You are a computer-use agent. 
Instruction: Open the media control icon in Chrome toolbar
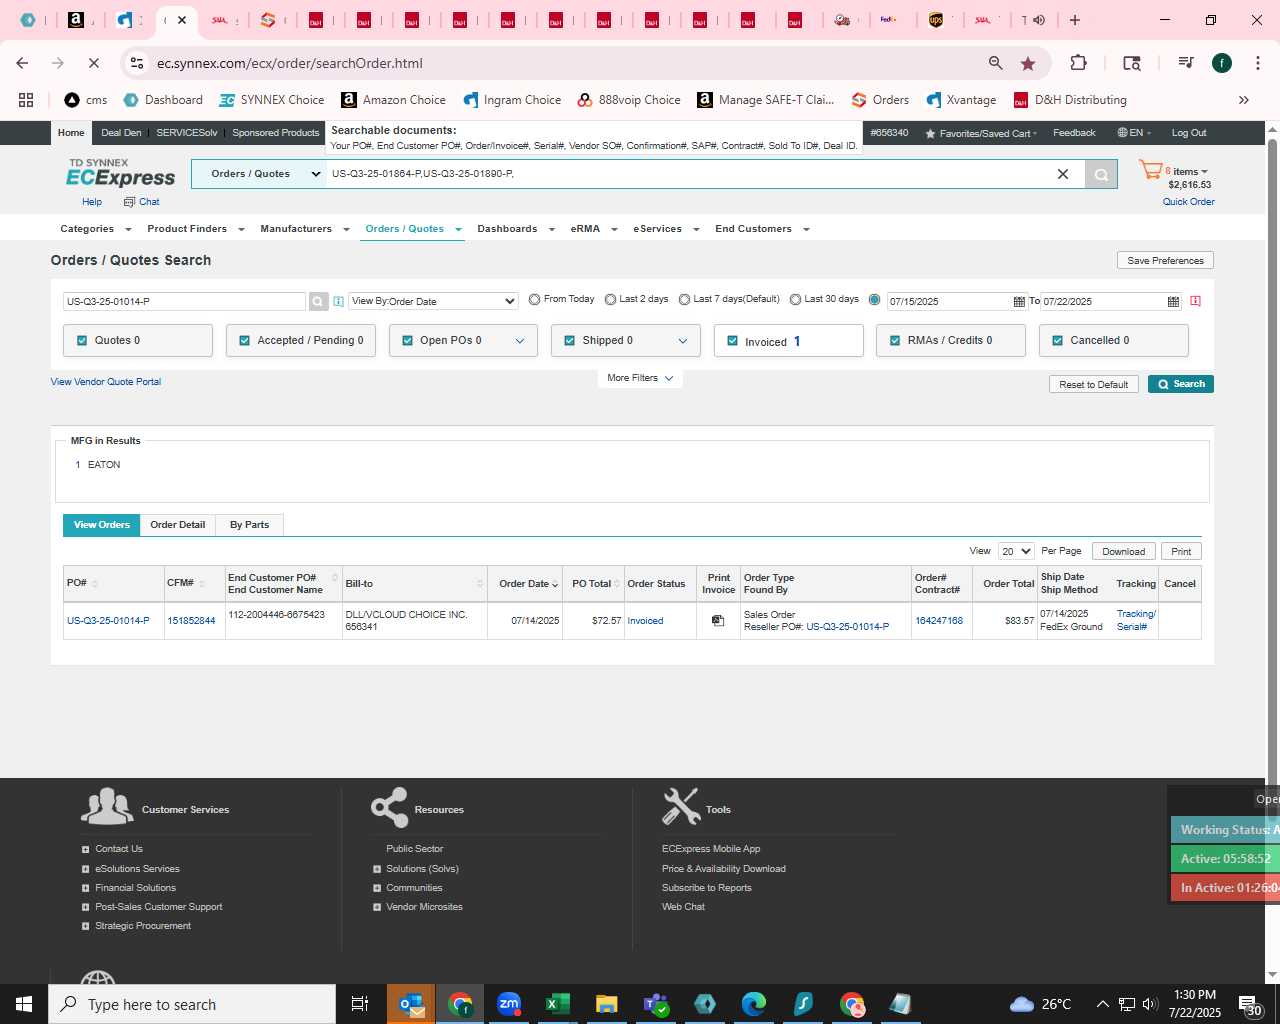[x=1186, y=63]
